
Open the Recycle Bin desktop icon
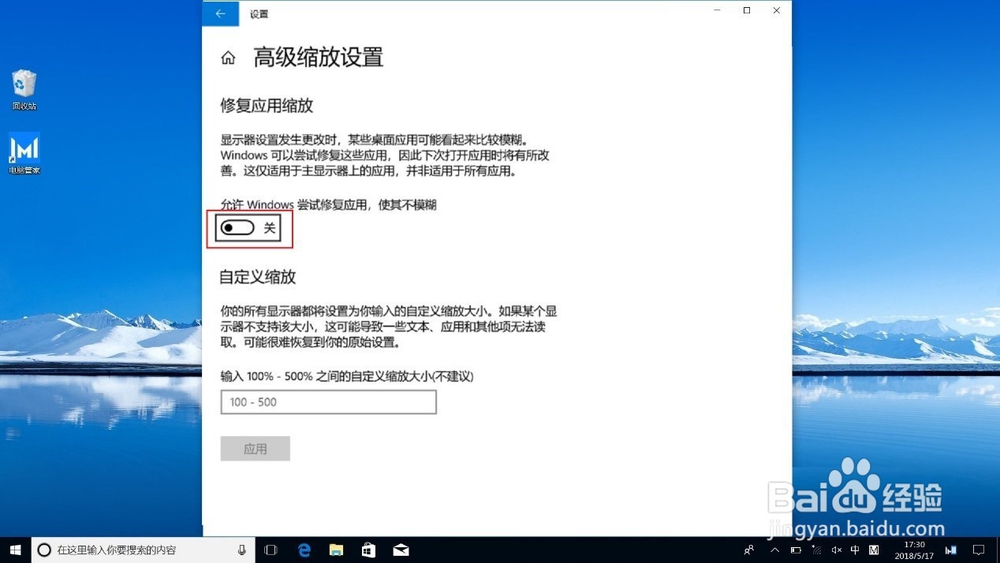tap(24, 90)
